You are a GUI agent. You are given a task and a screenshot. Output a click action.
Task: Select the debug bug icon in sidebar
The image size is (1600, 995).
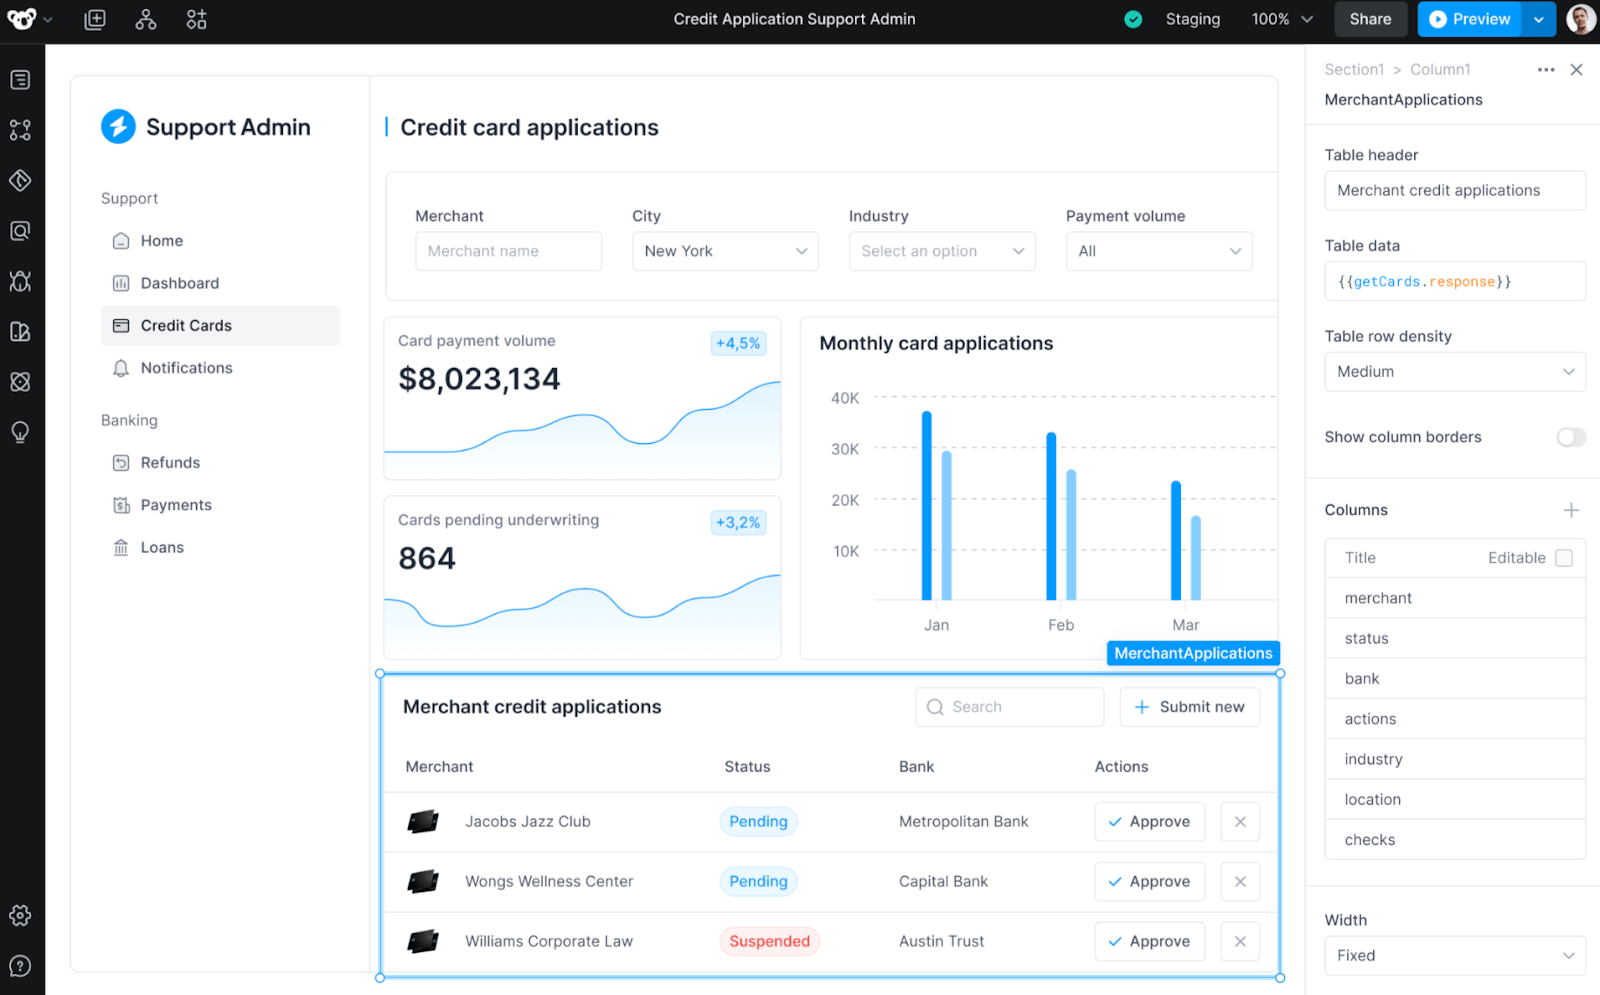(x=20, y=281)
